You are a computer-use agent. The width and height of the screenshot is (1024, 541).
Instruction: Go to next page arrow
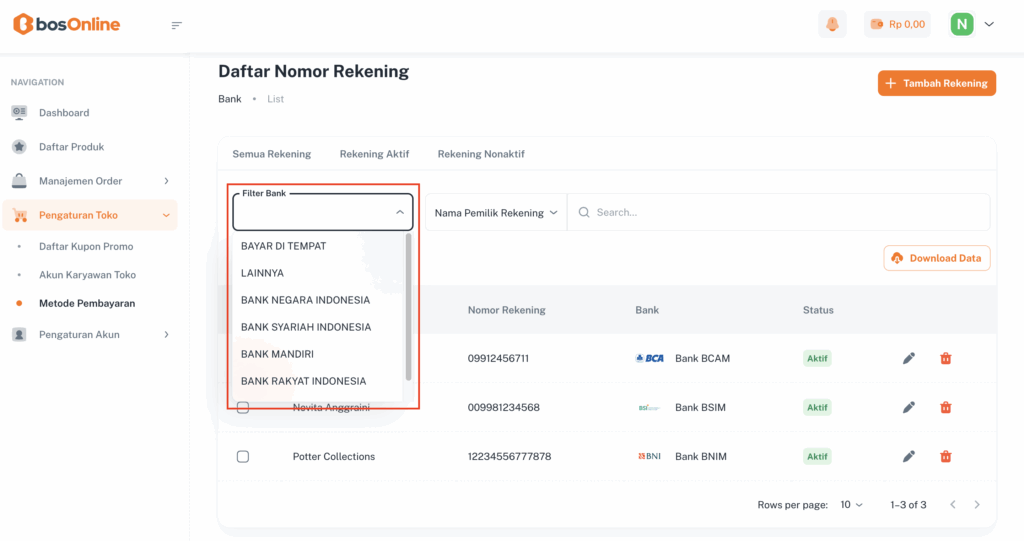tap(977, 505)
